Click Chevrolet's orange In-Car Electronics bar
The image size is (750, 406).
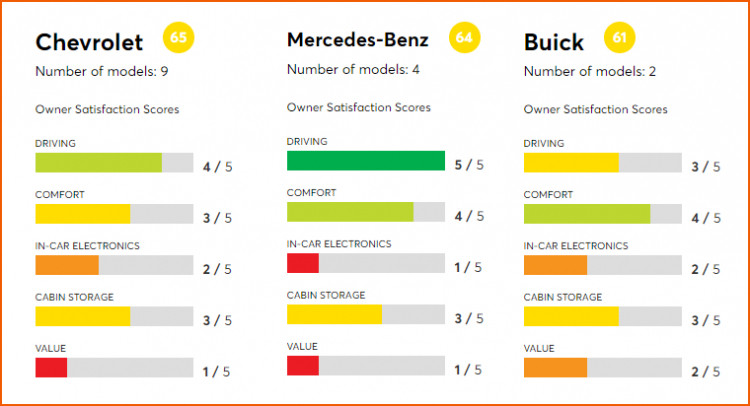point(67,265)
